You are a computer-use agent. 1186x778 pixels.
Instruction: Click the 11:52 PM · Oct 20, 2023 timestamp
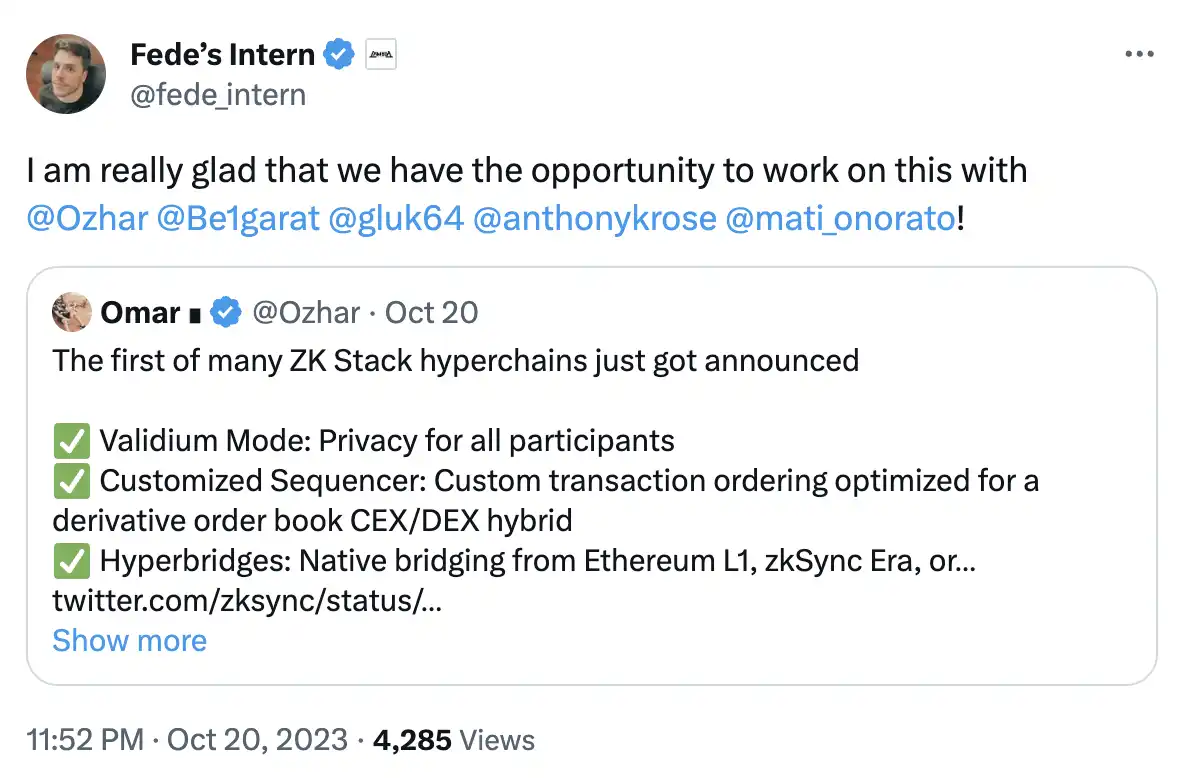click(187, 740)
